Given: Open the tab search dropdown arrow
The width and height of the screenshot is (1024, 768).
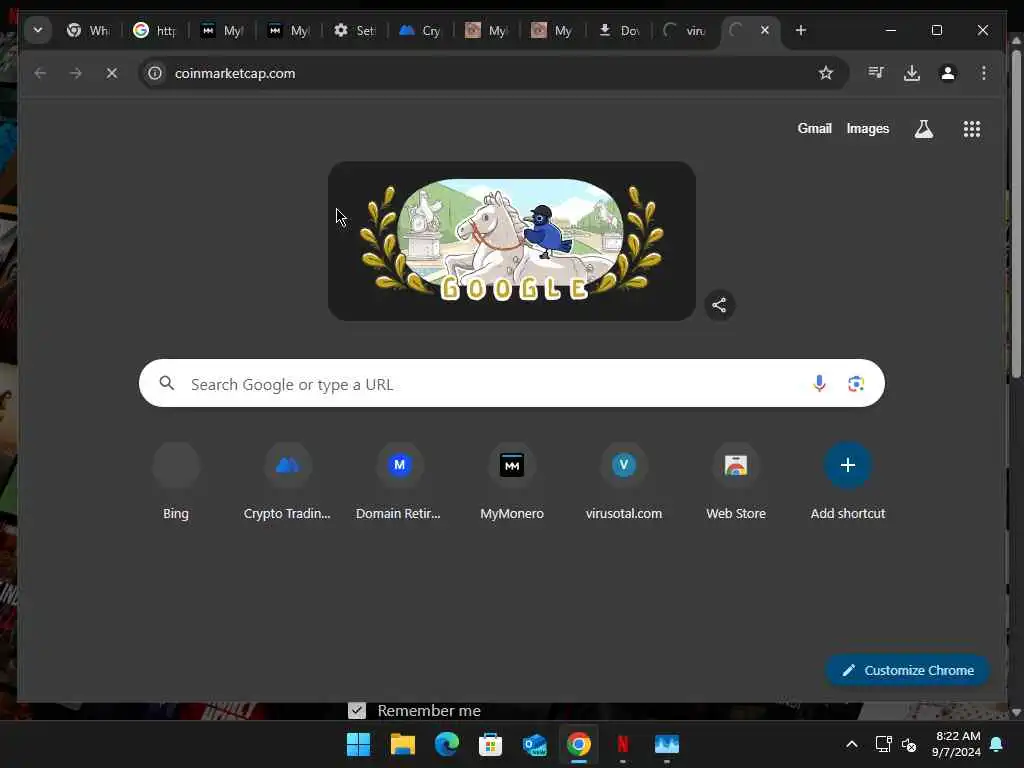Looking at the screenshot, I should pos(38,30).
